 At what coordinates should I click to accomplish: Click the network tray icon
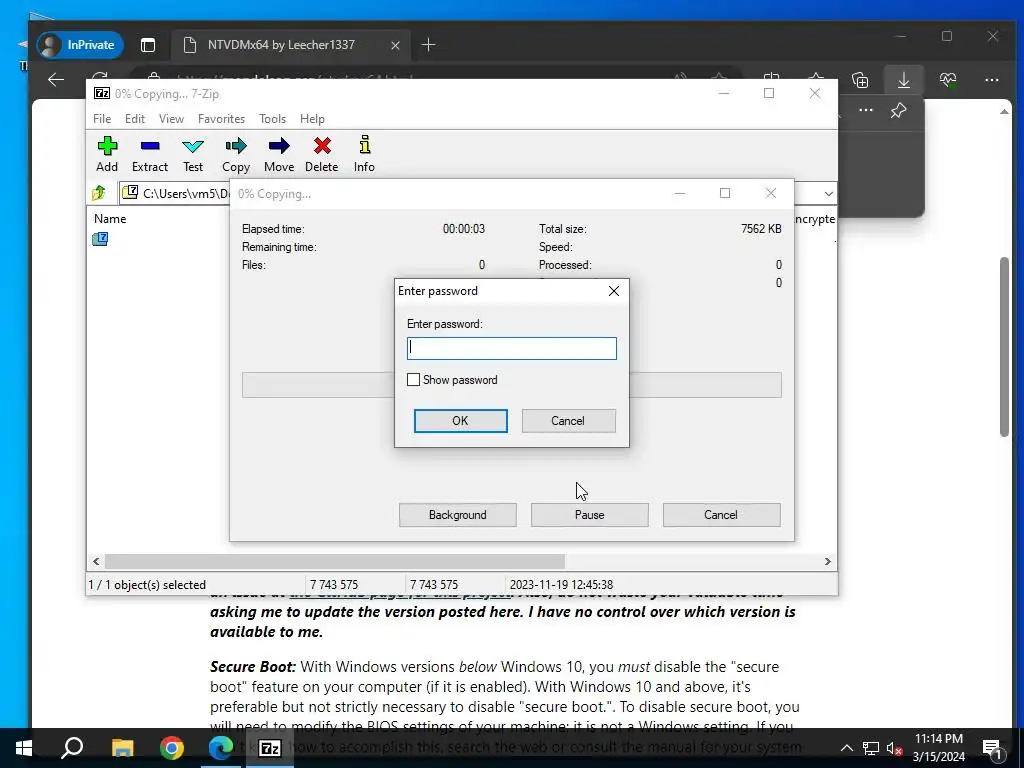[871, 748]
